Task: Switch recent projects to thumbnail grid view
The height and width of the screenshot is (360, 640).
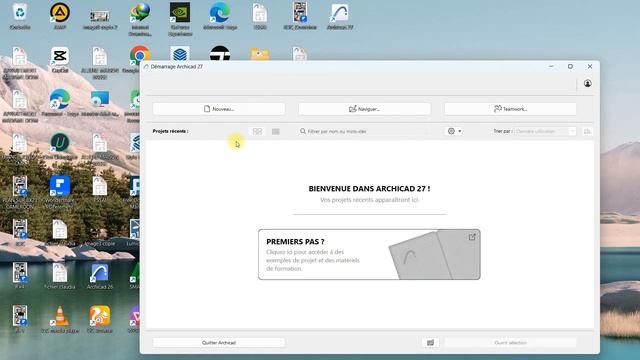Action: 257,131
